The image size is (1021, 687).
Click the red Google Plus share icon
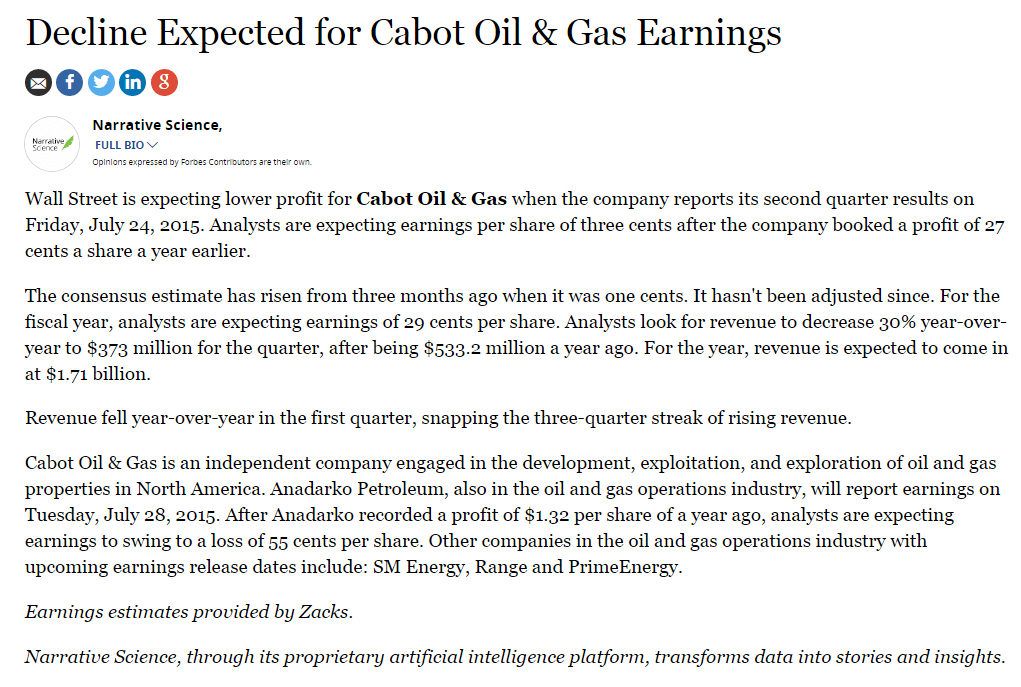164,83
